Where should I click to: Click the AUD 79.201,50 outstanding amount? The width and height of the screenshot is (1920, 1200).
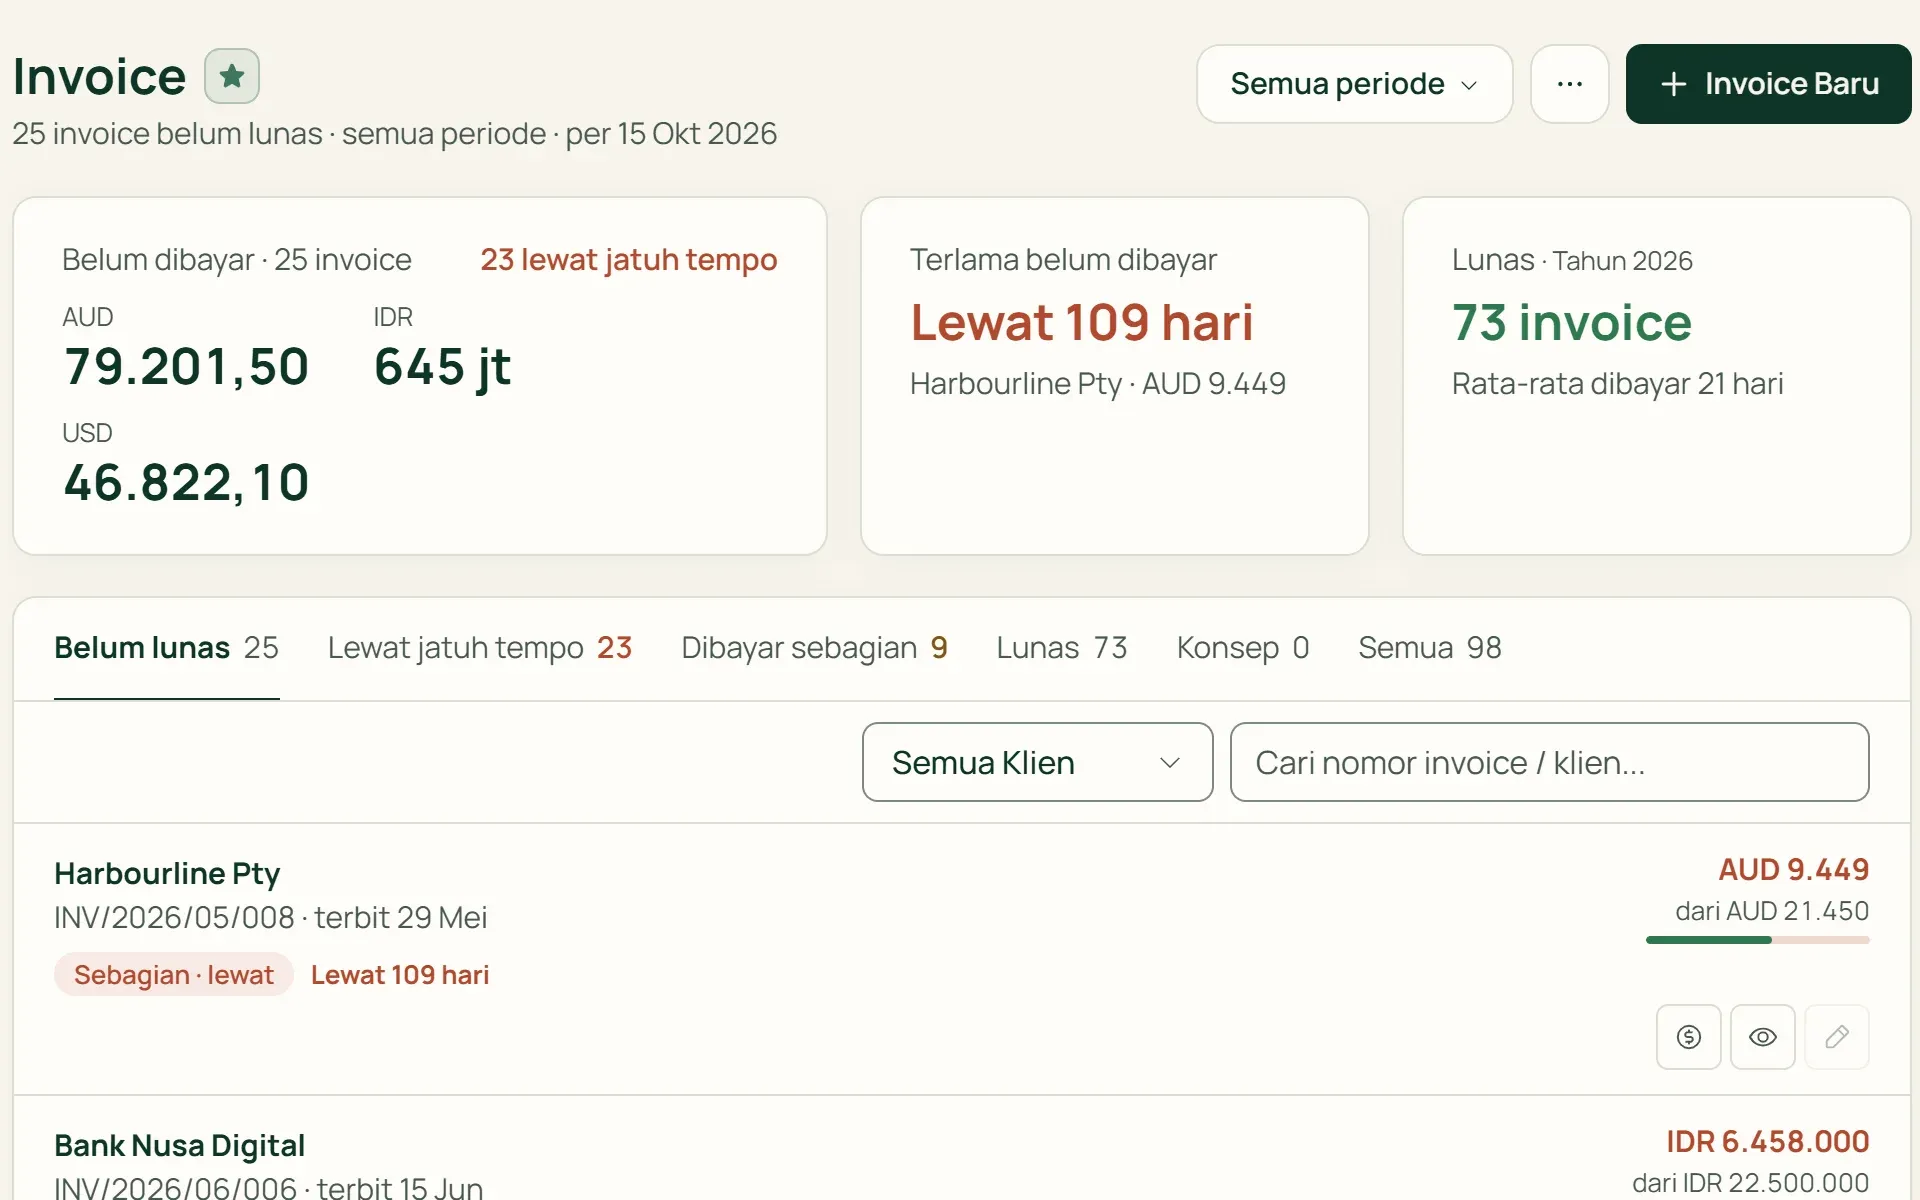pyautogui.click(x=186, y=366)
